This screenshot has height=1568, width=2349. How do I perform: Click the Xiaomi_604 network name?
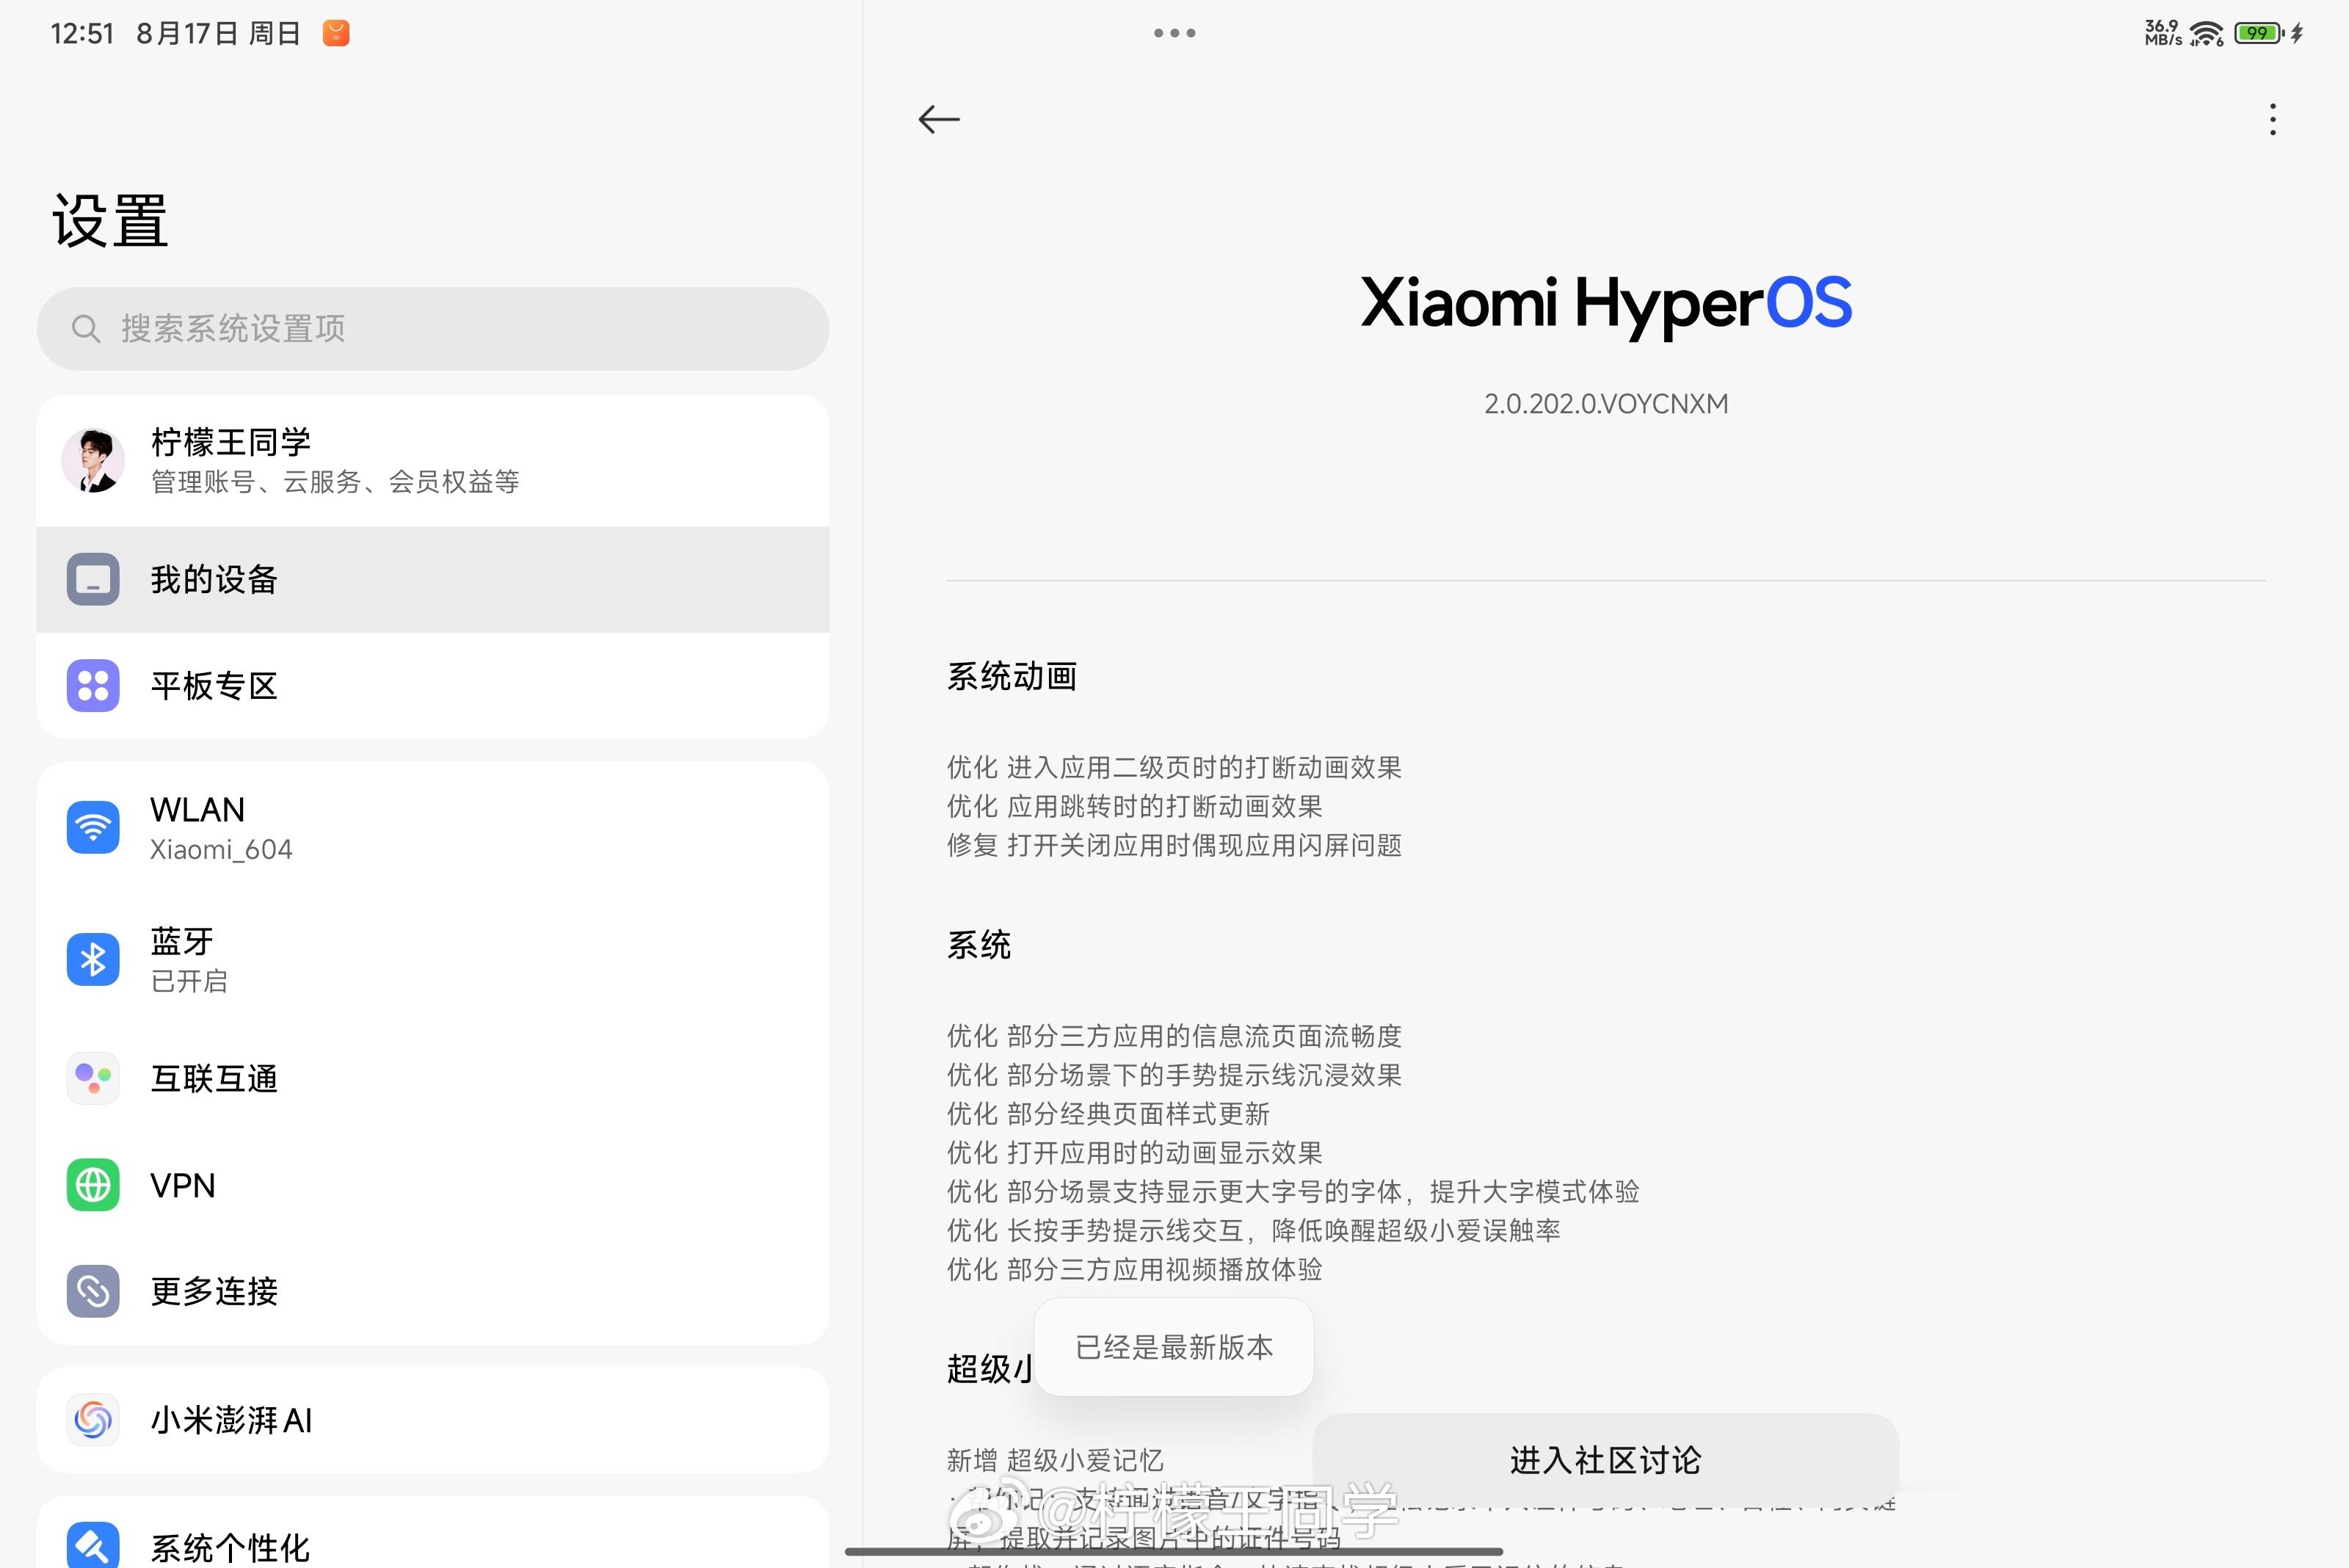pyautogui.click(x=221, y=849)
